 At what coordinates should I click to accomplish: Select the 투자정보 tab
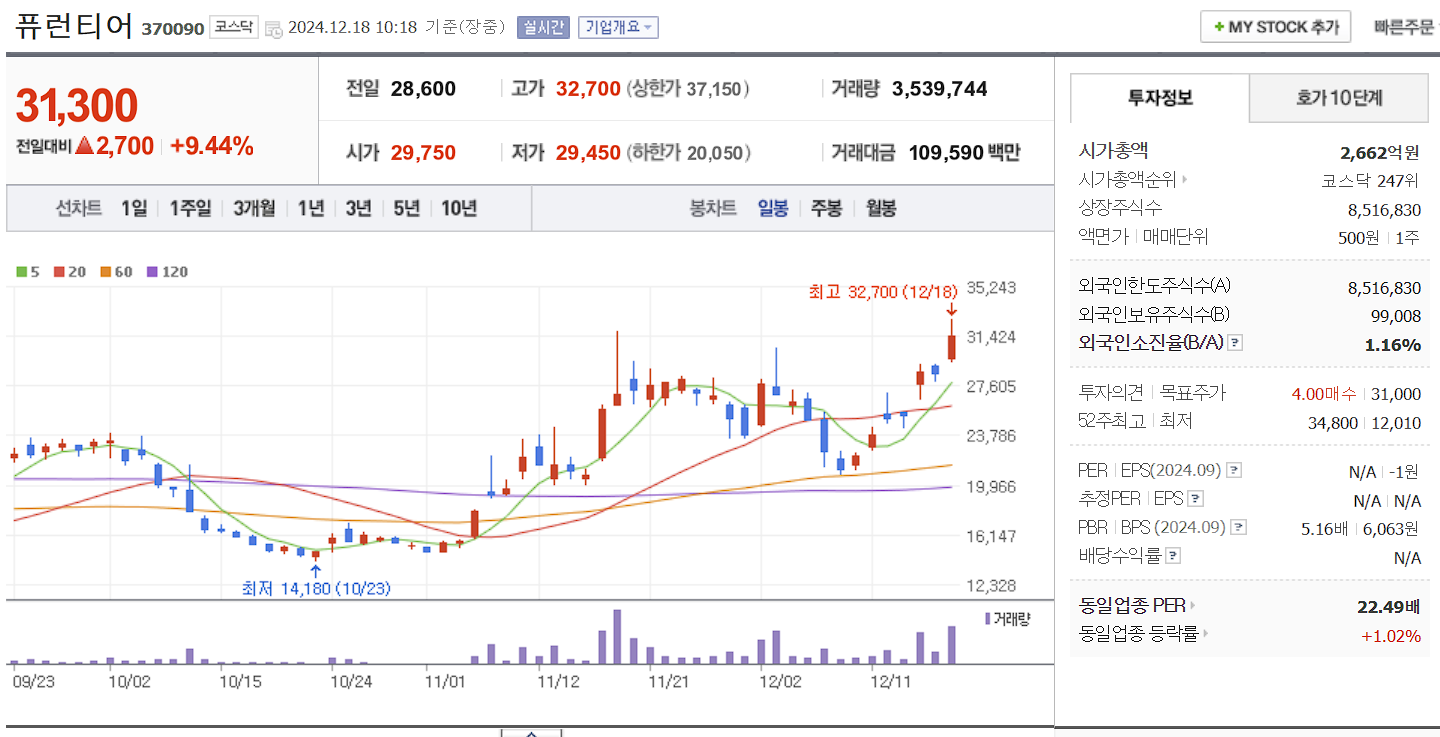[1160, 99]
